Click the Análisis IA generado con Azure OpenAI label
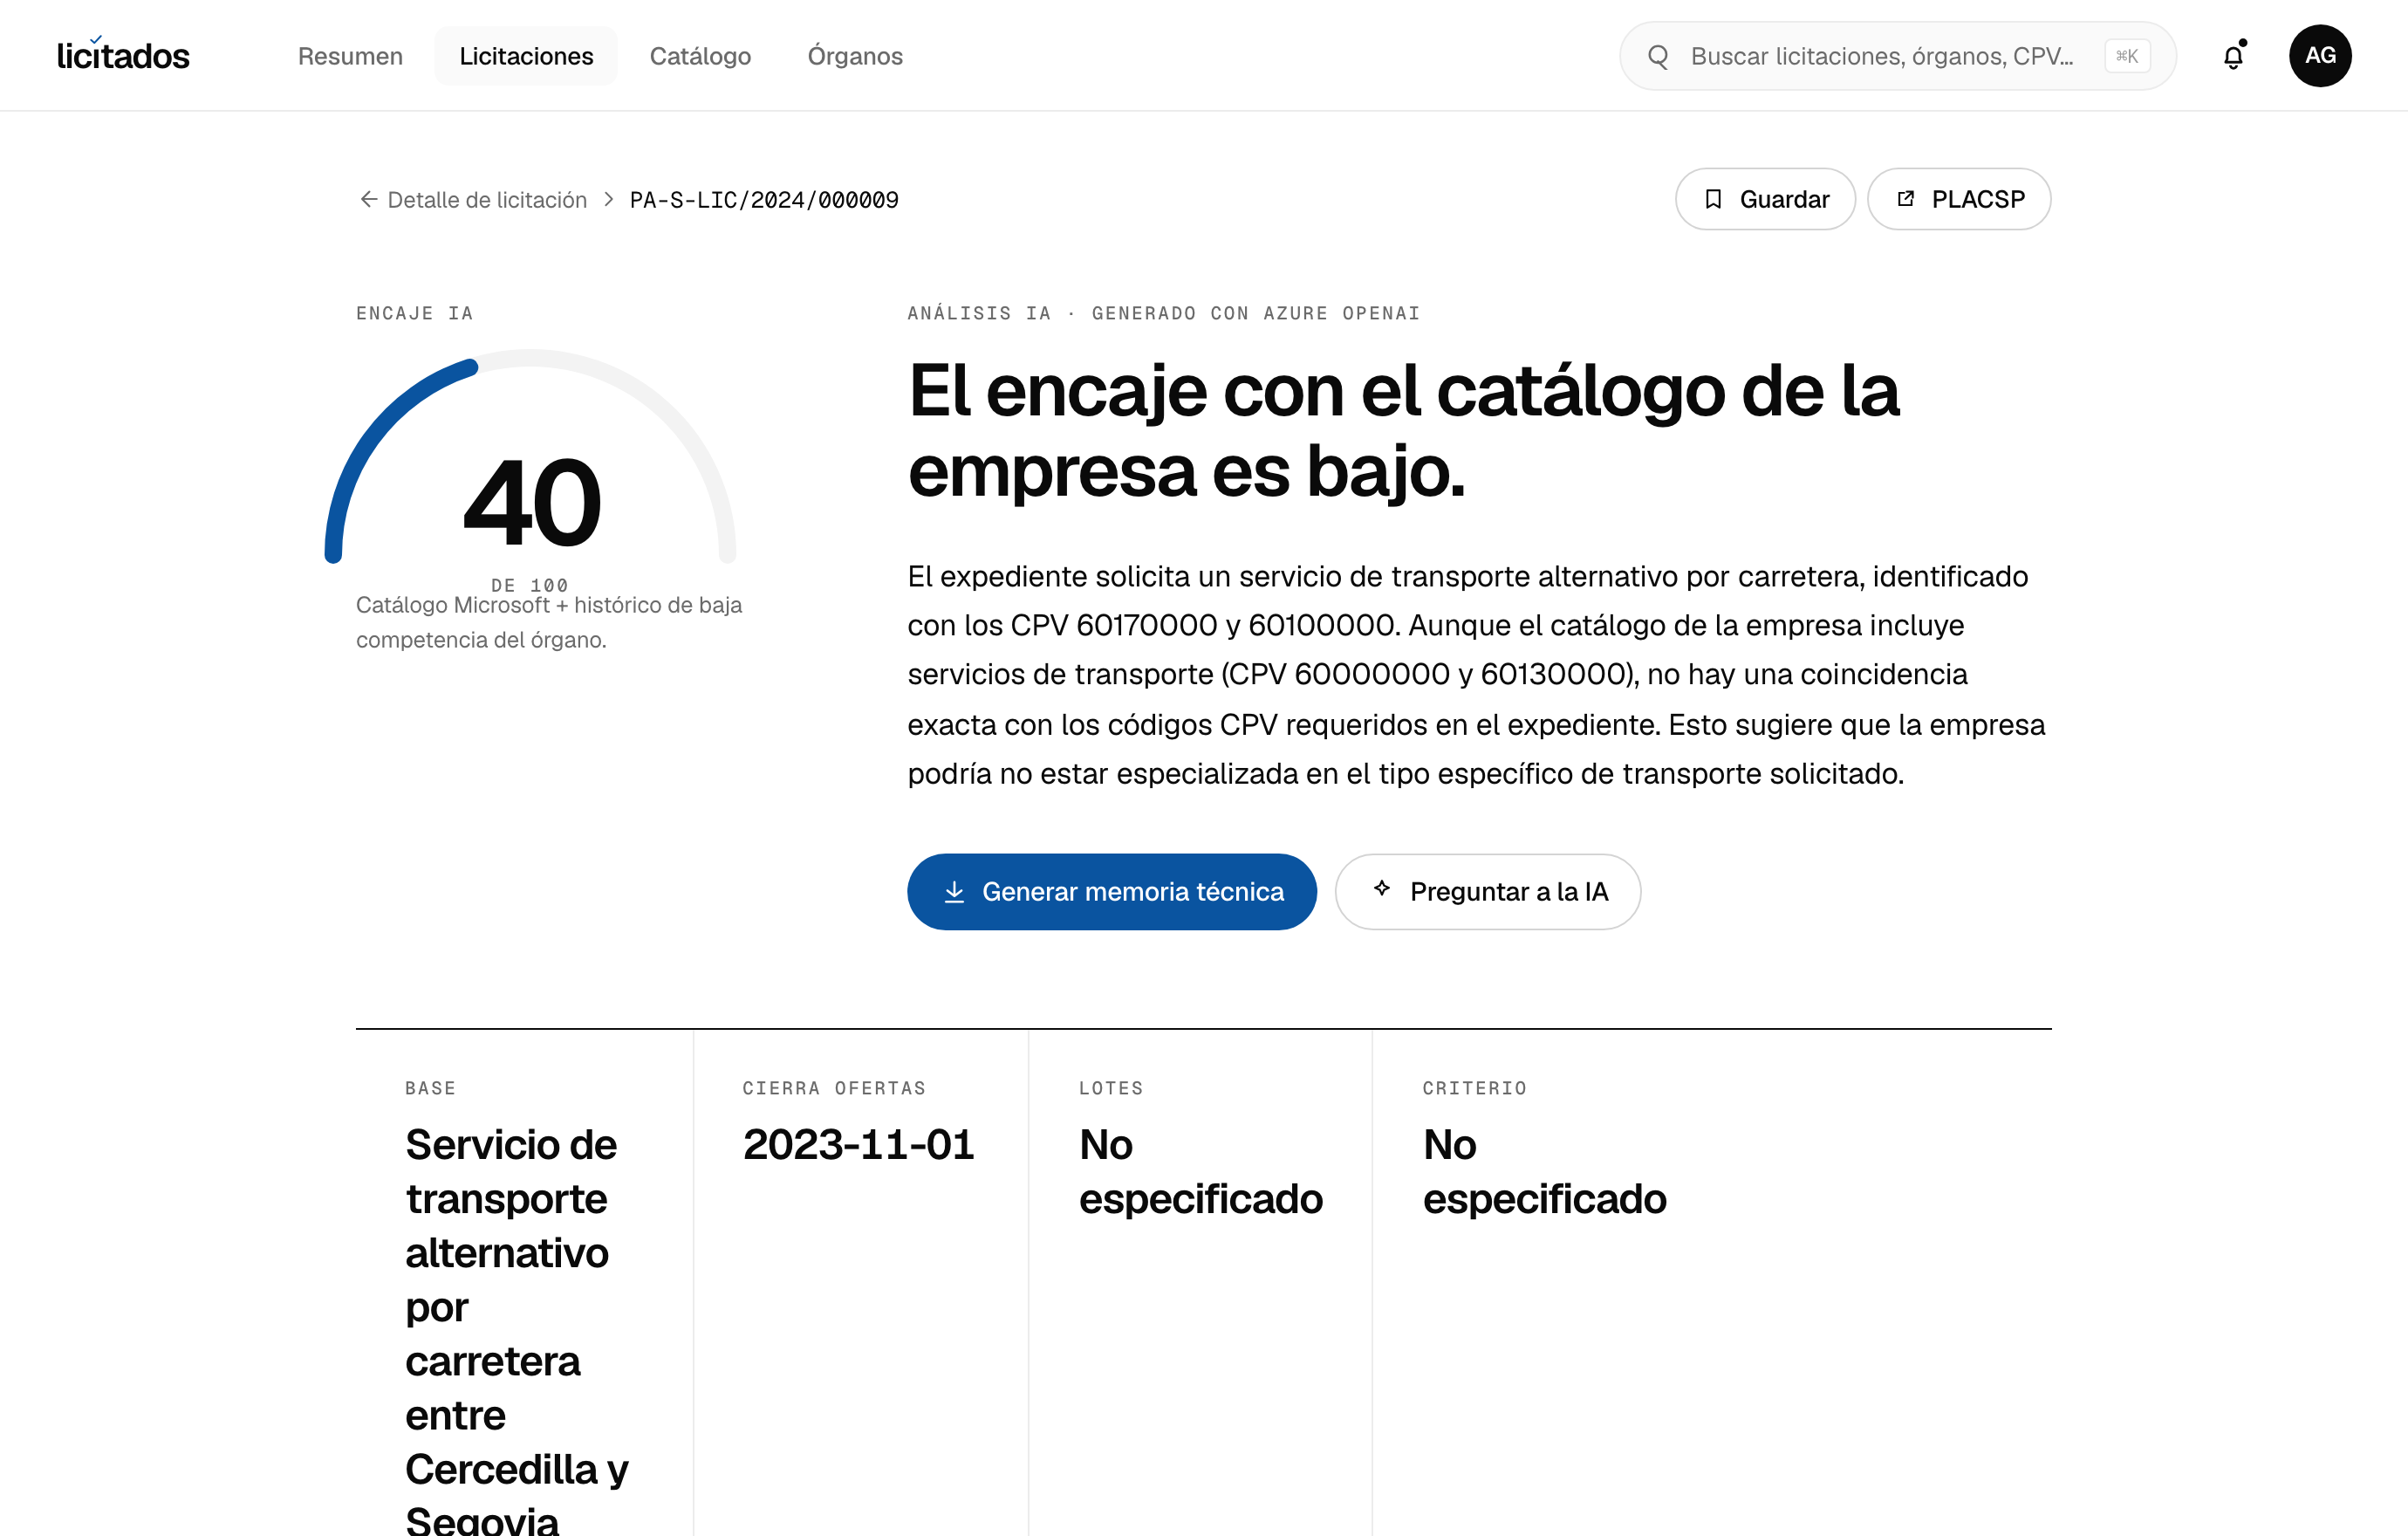Image resolution: width=2408 pixels, height=1536 pixels. [x=1163, y=313]
